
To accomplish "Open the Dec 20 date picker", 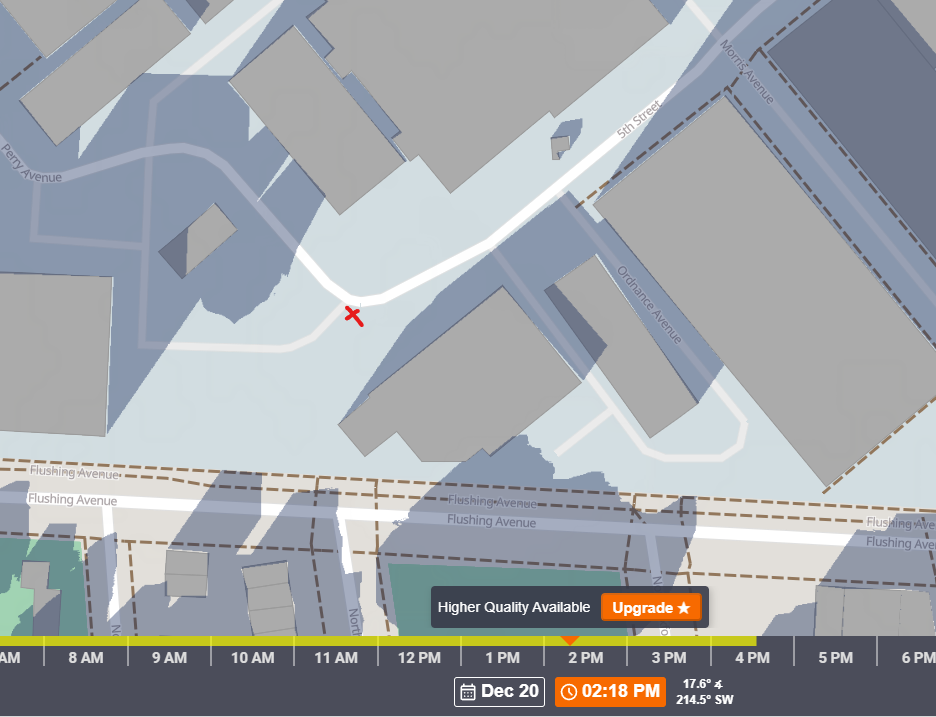I will pos(500,691).
